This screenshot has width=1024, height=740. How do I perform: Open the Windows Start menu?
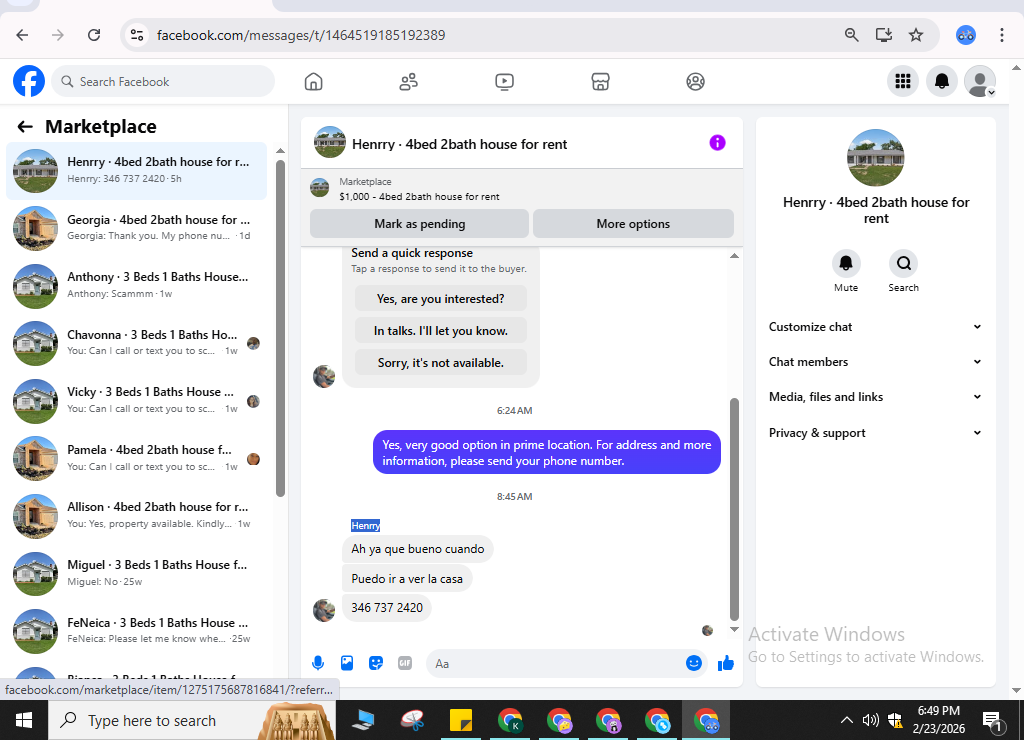(24, 720)
